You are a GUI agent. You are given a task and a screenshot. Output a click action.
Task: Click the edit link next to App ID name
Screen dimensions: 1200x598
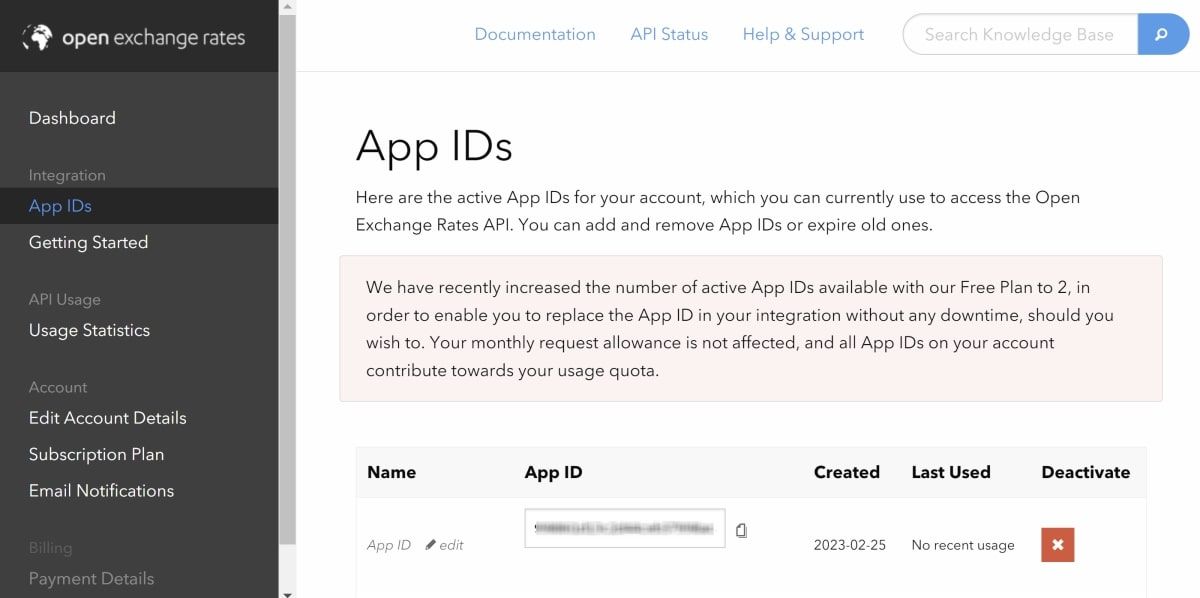[x=451, y=545]
